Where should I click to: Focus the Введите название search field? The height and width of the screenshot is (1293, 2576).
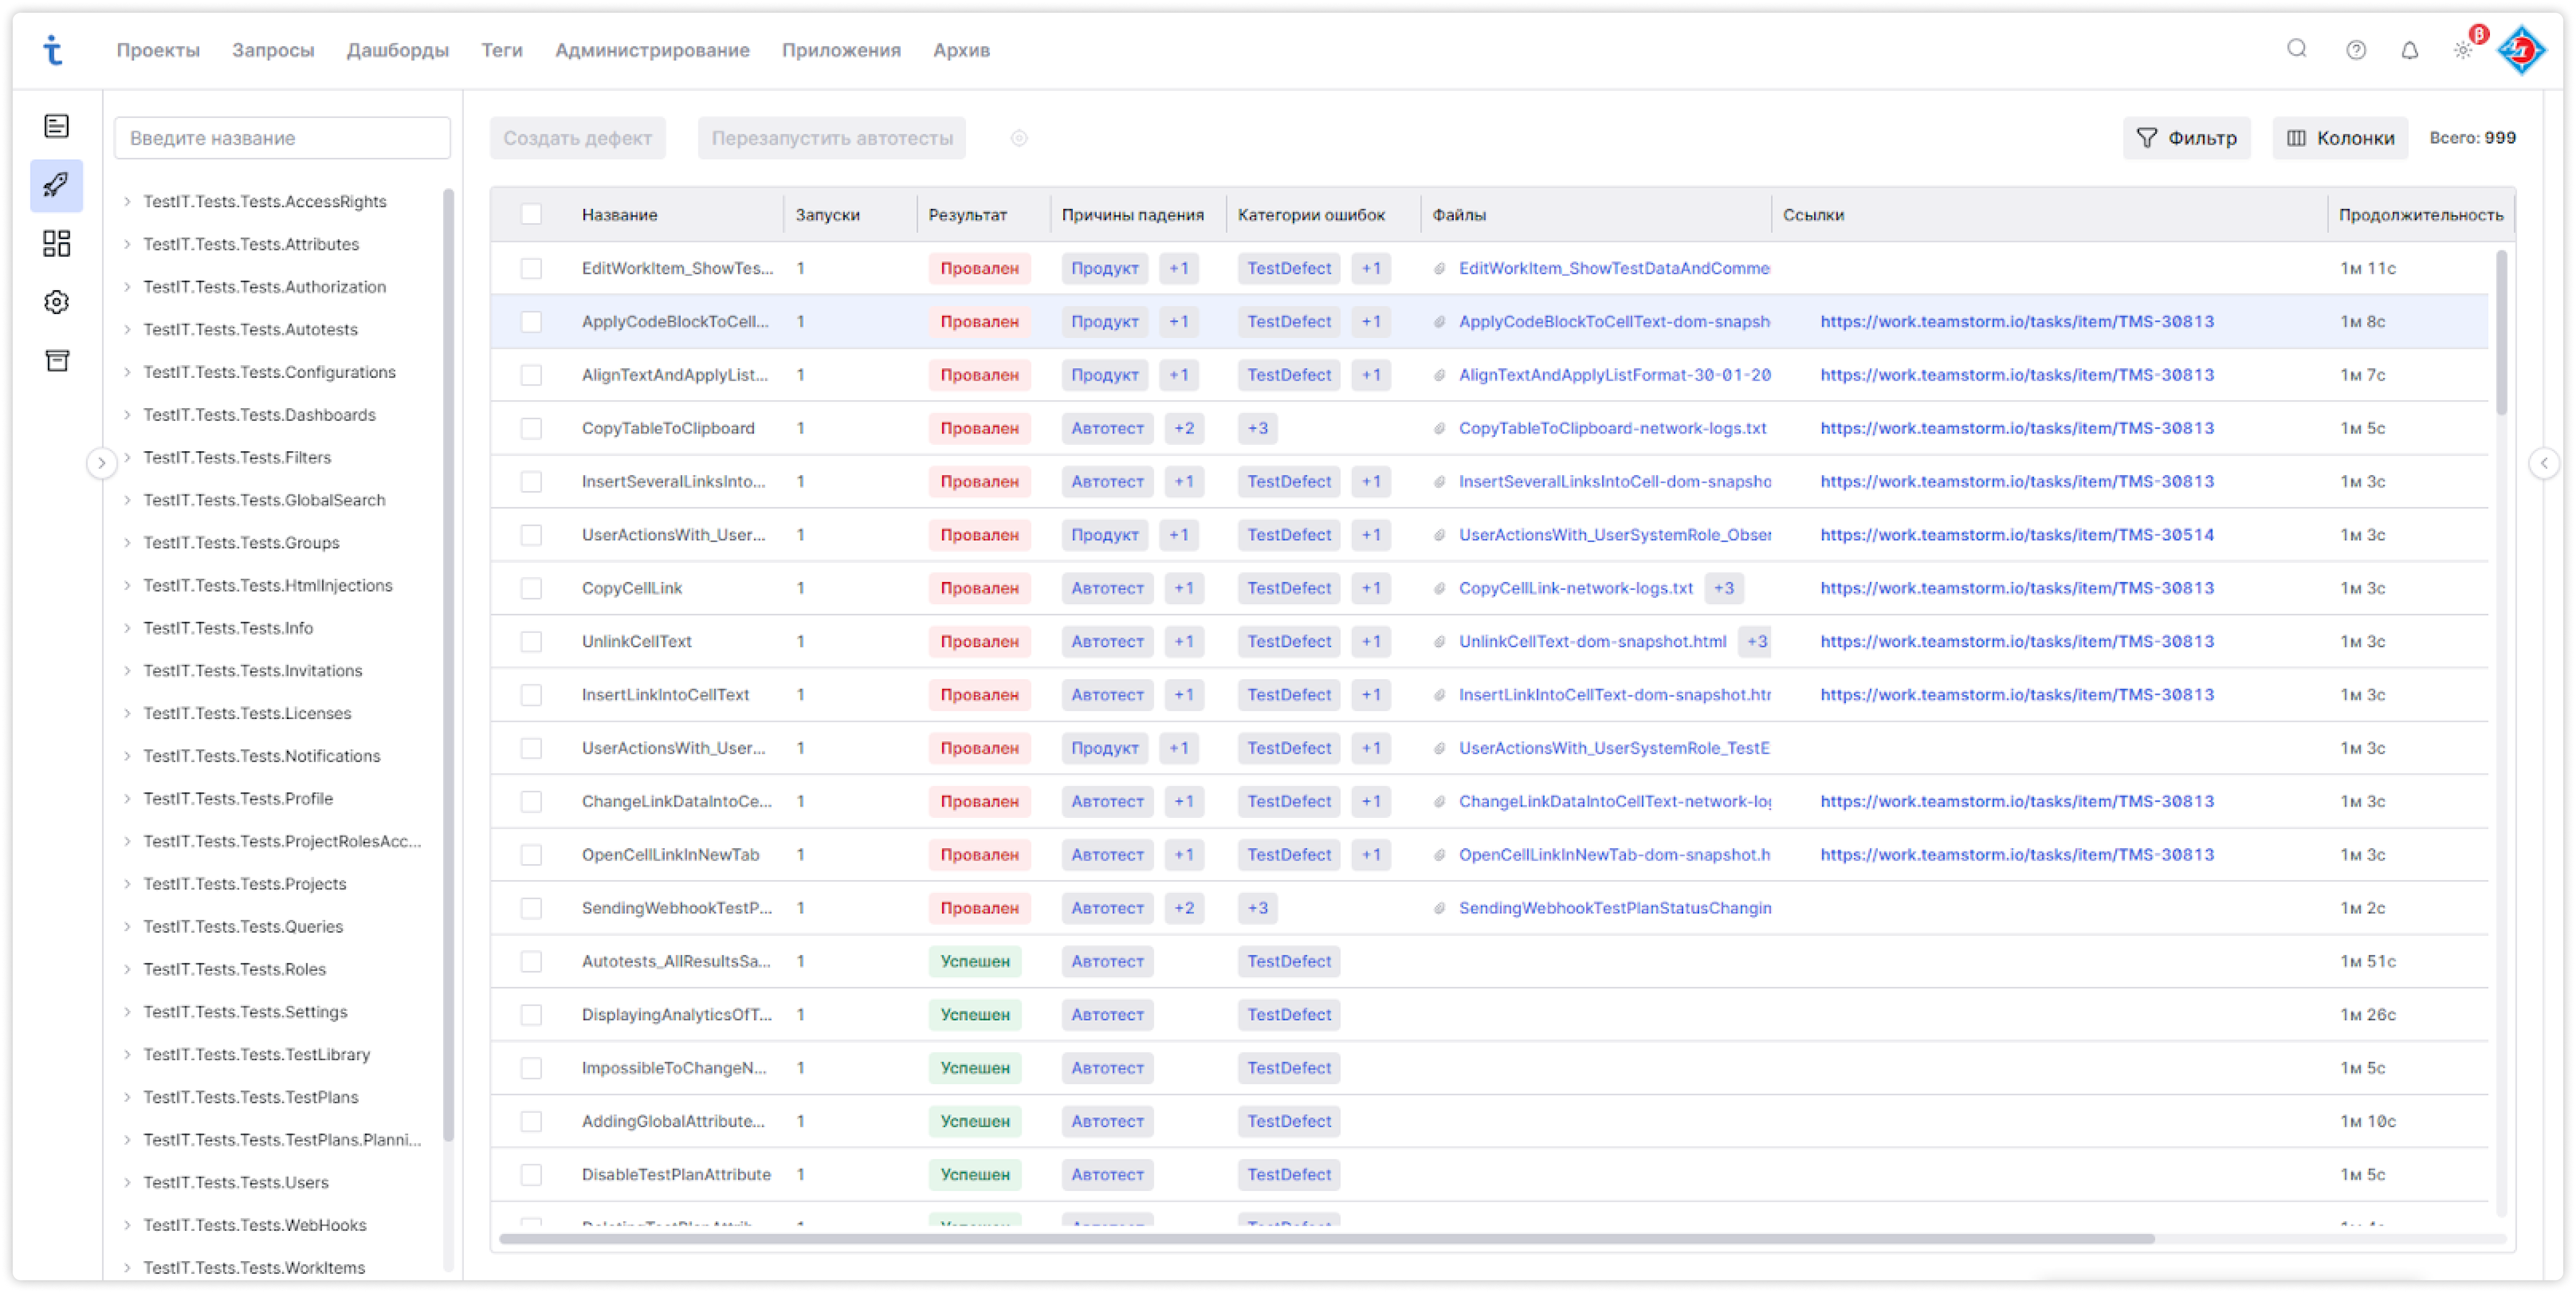[282, 138]
